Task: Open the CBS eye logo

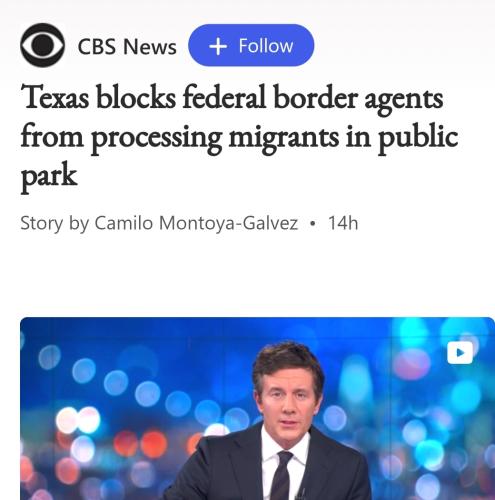Action: (42, 45)
